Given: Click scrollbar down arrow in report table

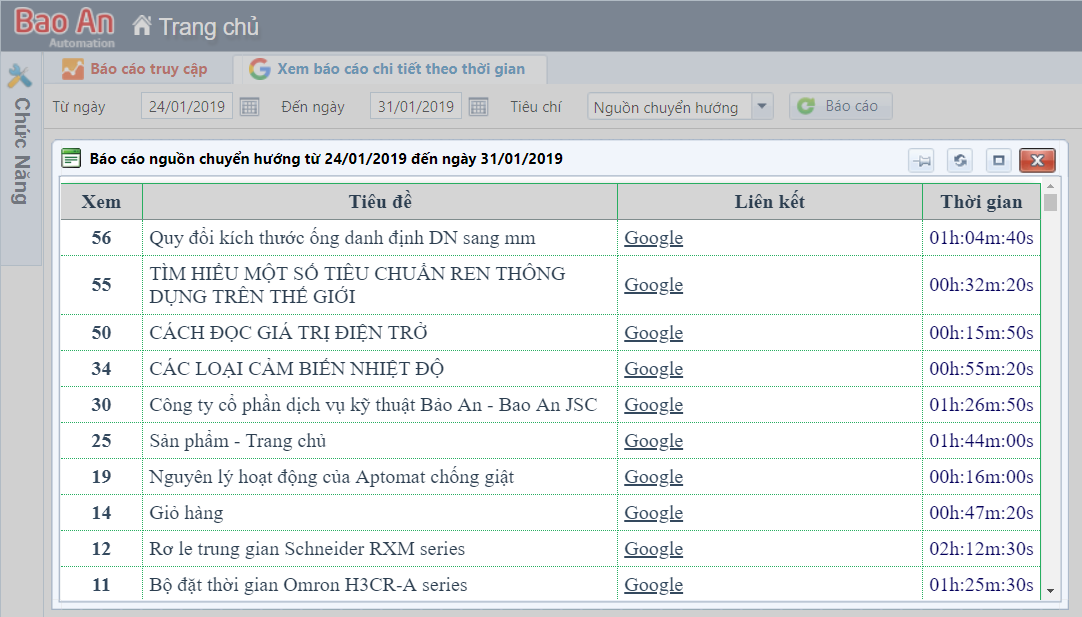Looking at the screenshot, I should [x=1050, y=591].
